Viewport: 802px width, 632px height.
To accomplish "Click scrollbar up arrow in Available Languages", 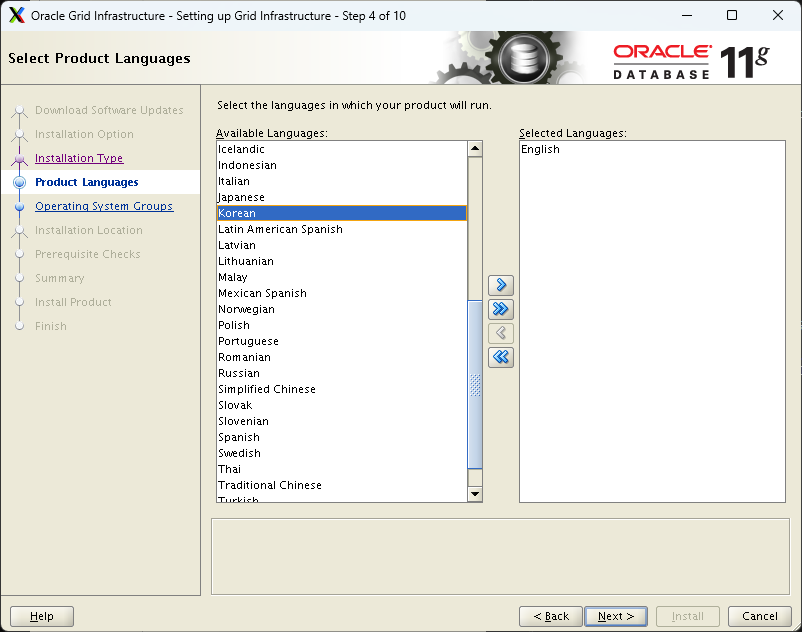I will point(475,149).
